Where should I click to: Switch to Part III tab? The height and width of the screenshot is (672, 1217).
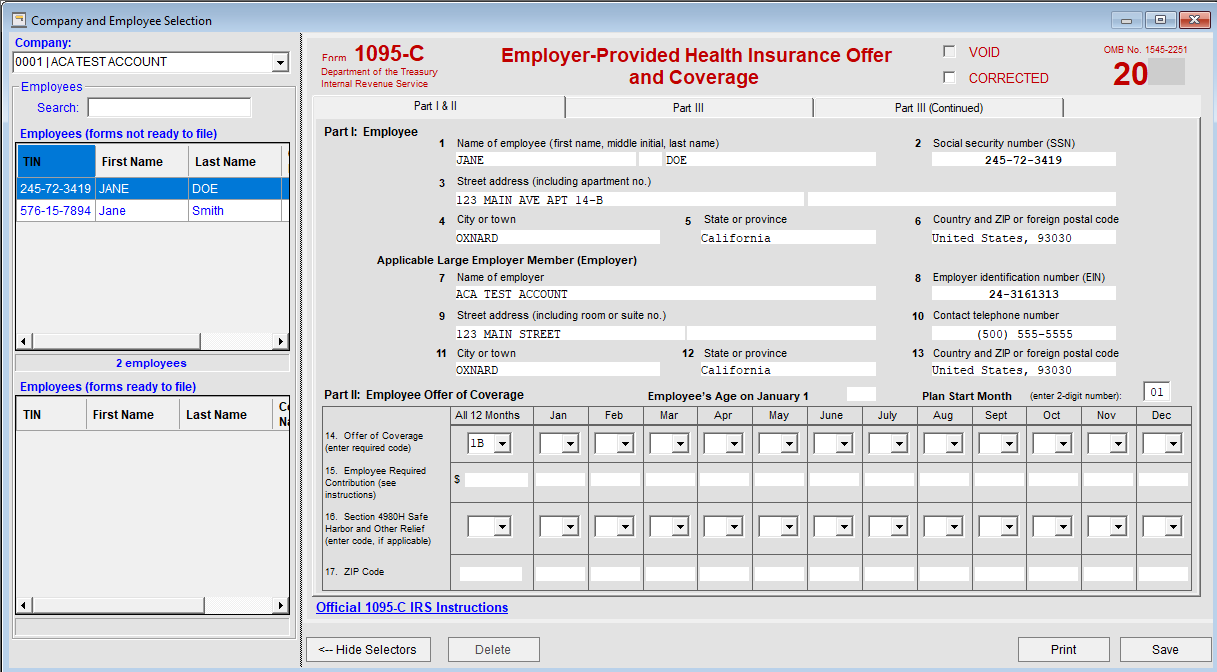[688, 107]
